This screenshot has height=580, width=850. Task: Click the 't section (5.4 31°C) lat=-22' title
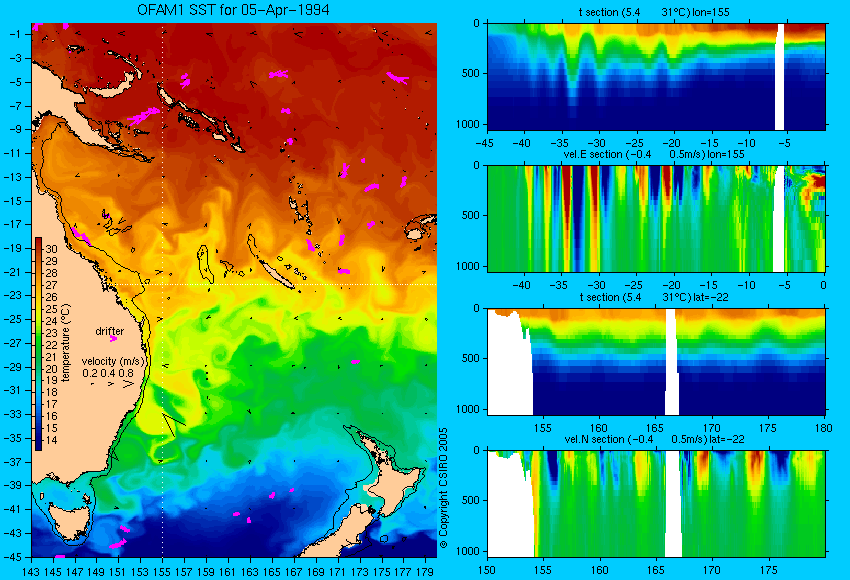click(654, 297)
